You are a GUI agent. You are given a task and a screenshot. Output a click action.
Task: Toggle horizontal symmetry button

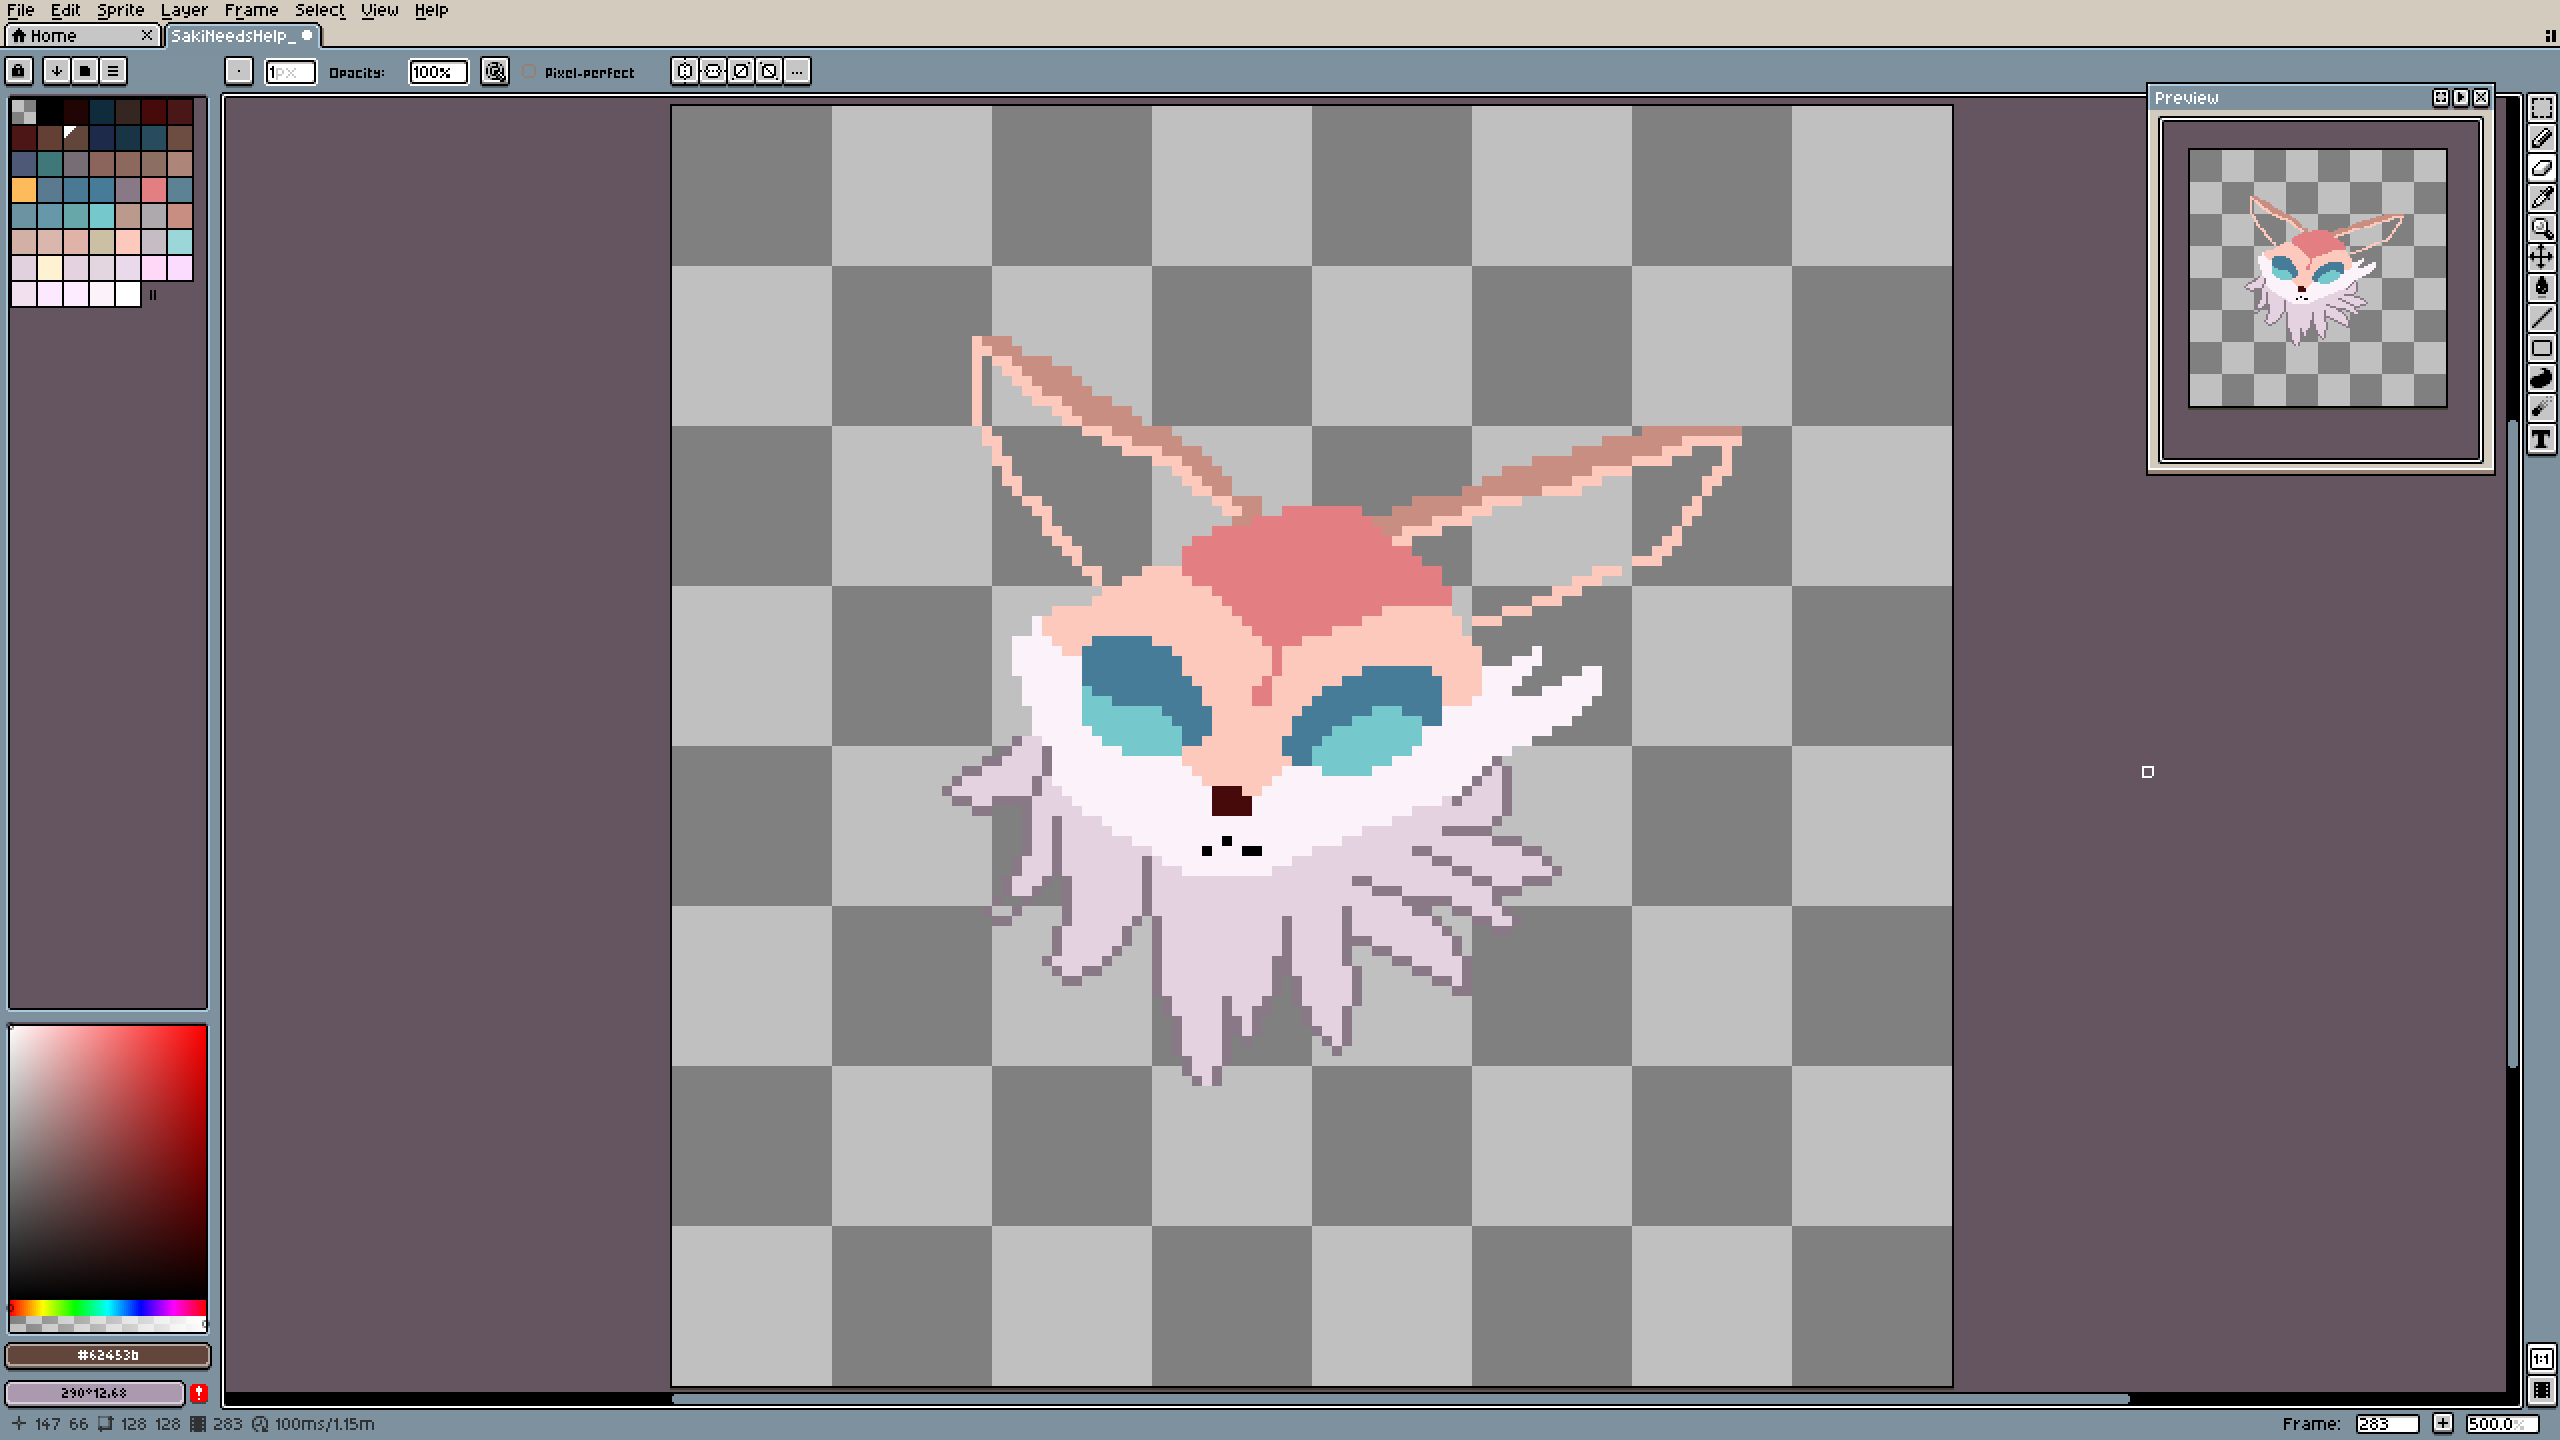[685, 71]
